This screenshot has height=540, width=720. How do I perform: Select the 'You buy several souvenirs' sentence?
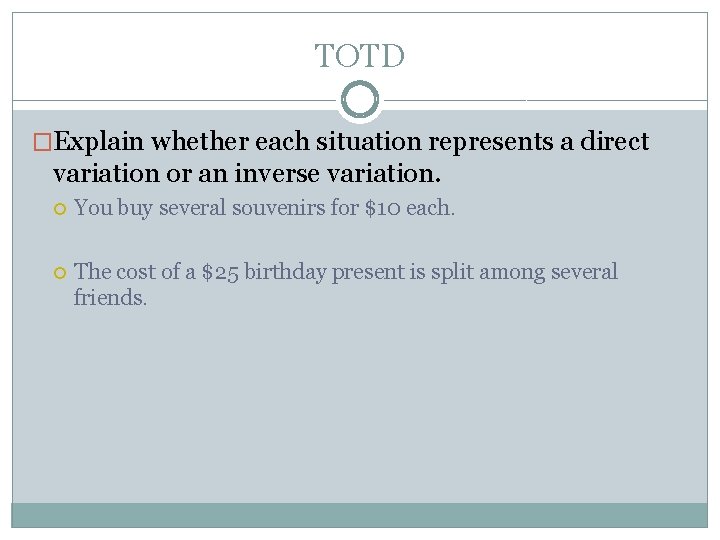tap(264, 209)
